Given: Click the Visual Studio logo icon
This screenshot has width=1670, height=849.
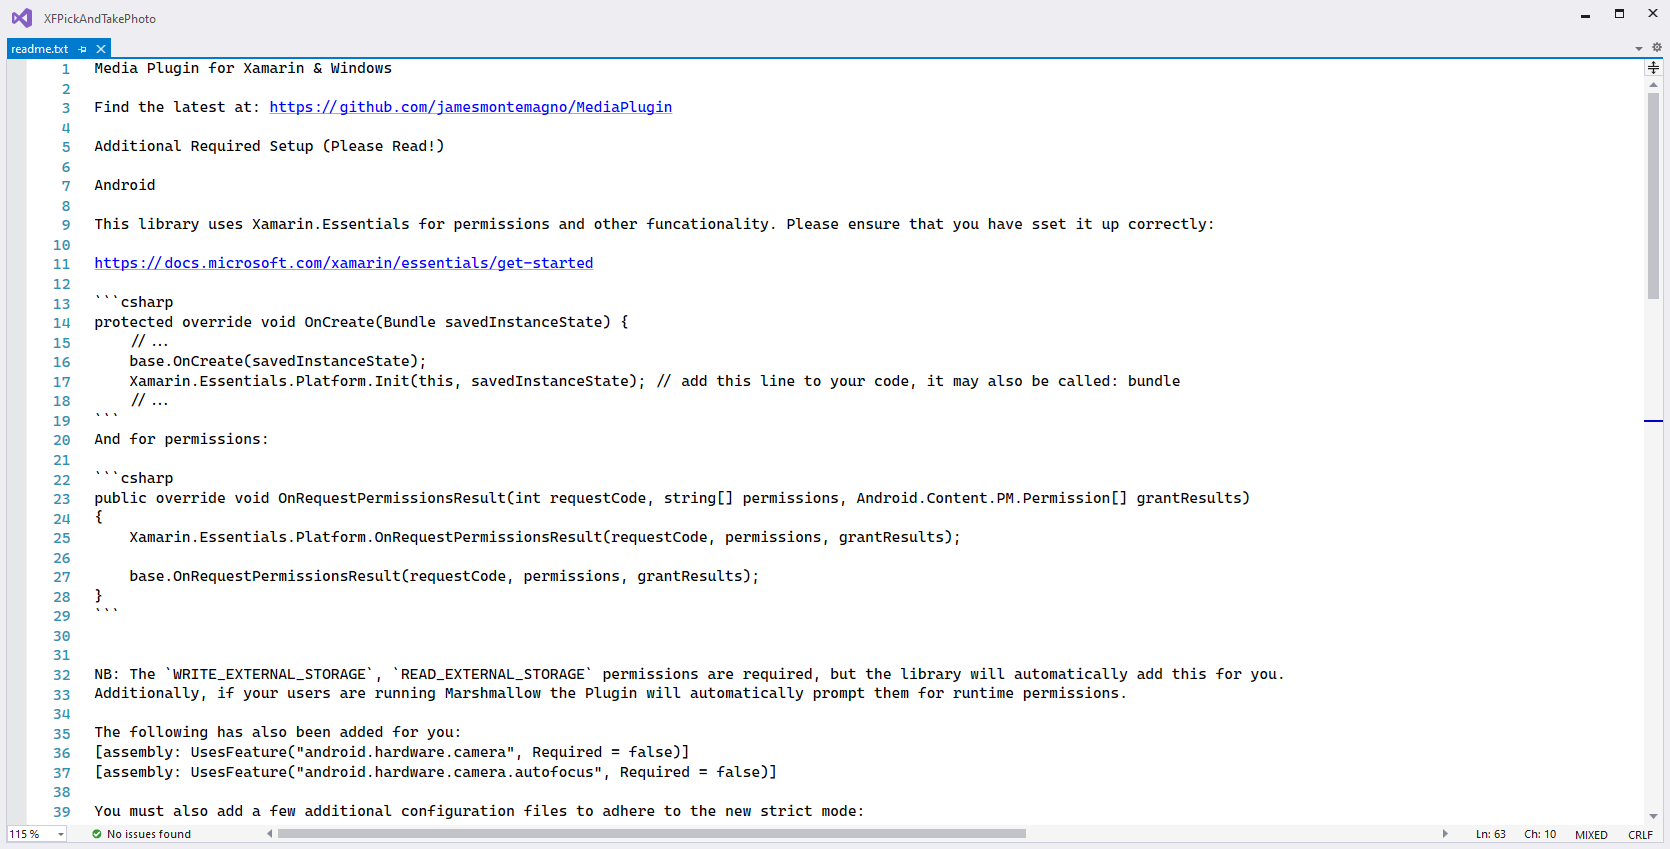Looking at the screenshot, I should coord(21,18).
